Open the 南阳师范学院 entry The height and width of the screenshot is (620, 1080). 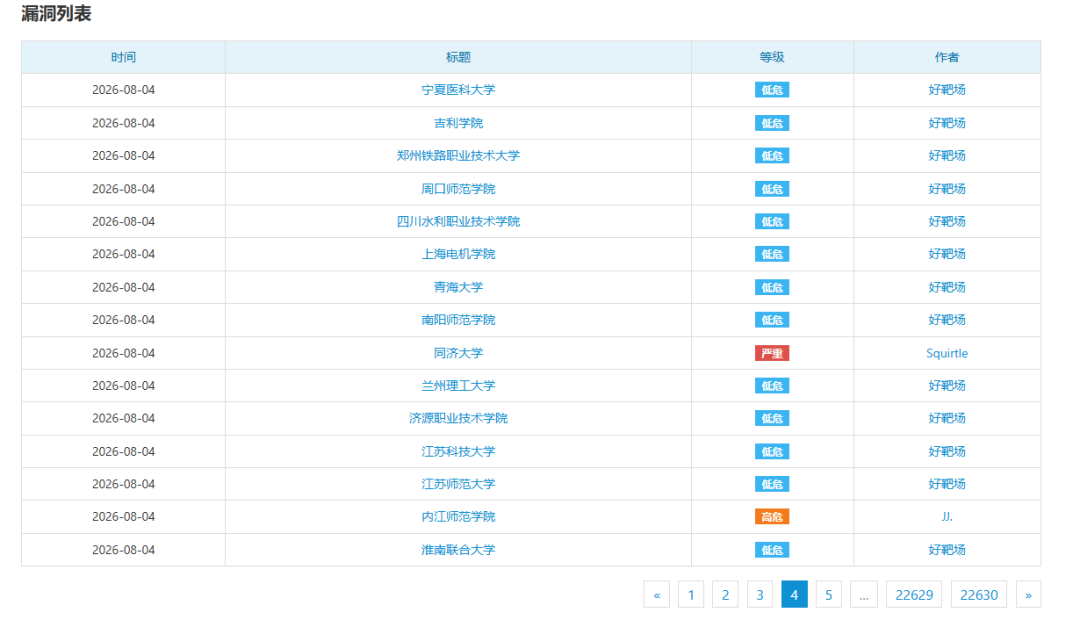coord(458,320)
